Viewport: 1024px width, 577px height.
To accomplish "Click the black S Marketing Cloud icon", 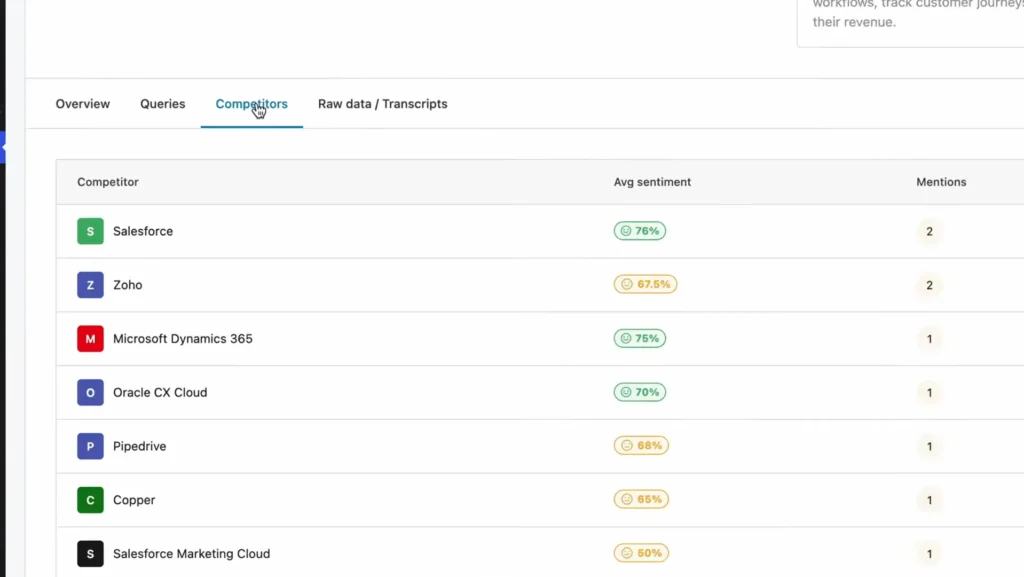I will (x=90, y=554).
